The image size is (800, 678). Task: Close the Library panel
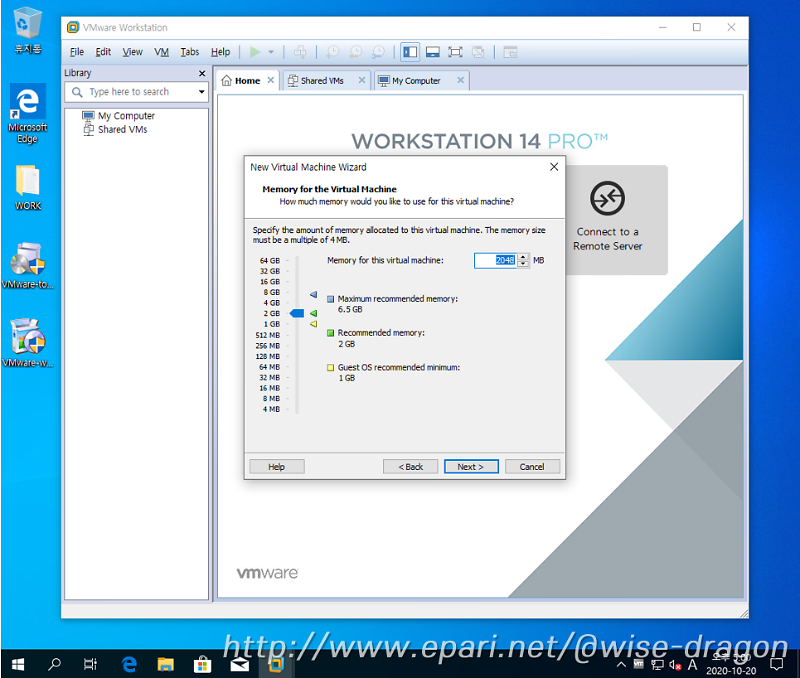coord(202,73)
